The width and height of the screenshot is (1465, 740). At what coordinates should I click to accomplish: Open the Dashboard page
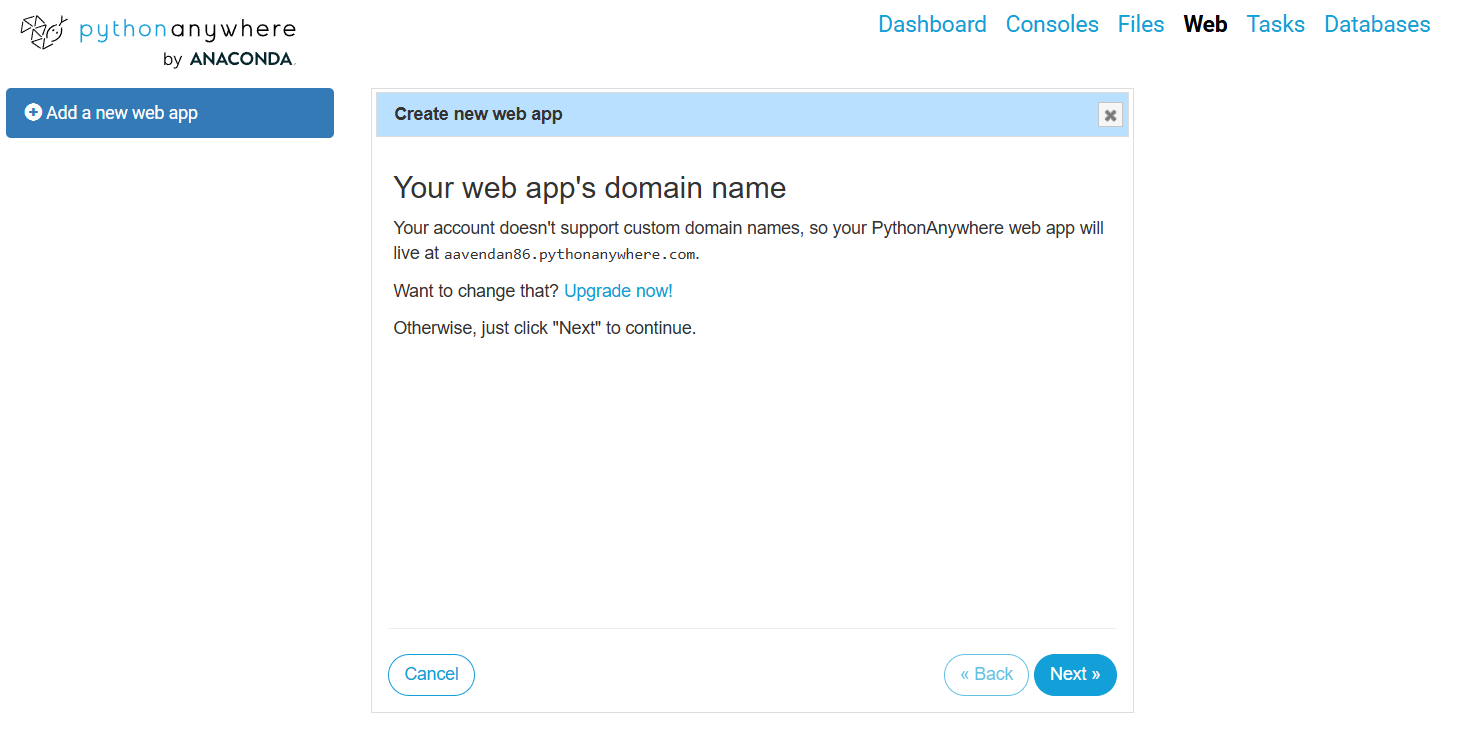[932, 24]
